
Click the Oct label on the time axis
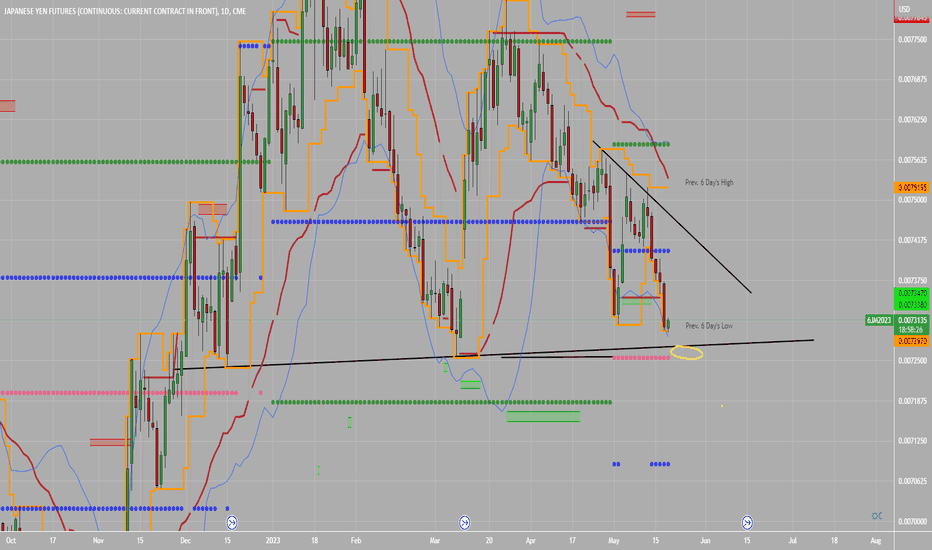(11, 540)
